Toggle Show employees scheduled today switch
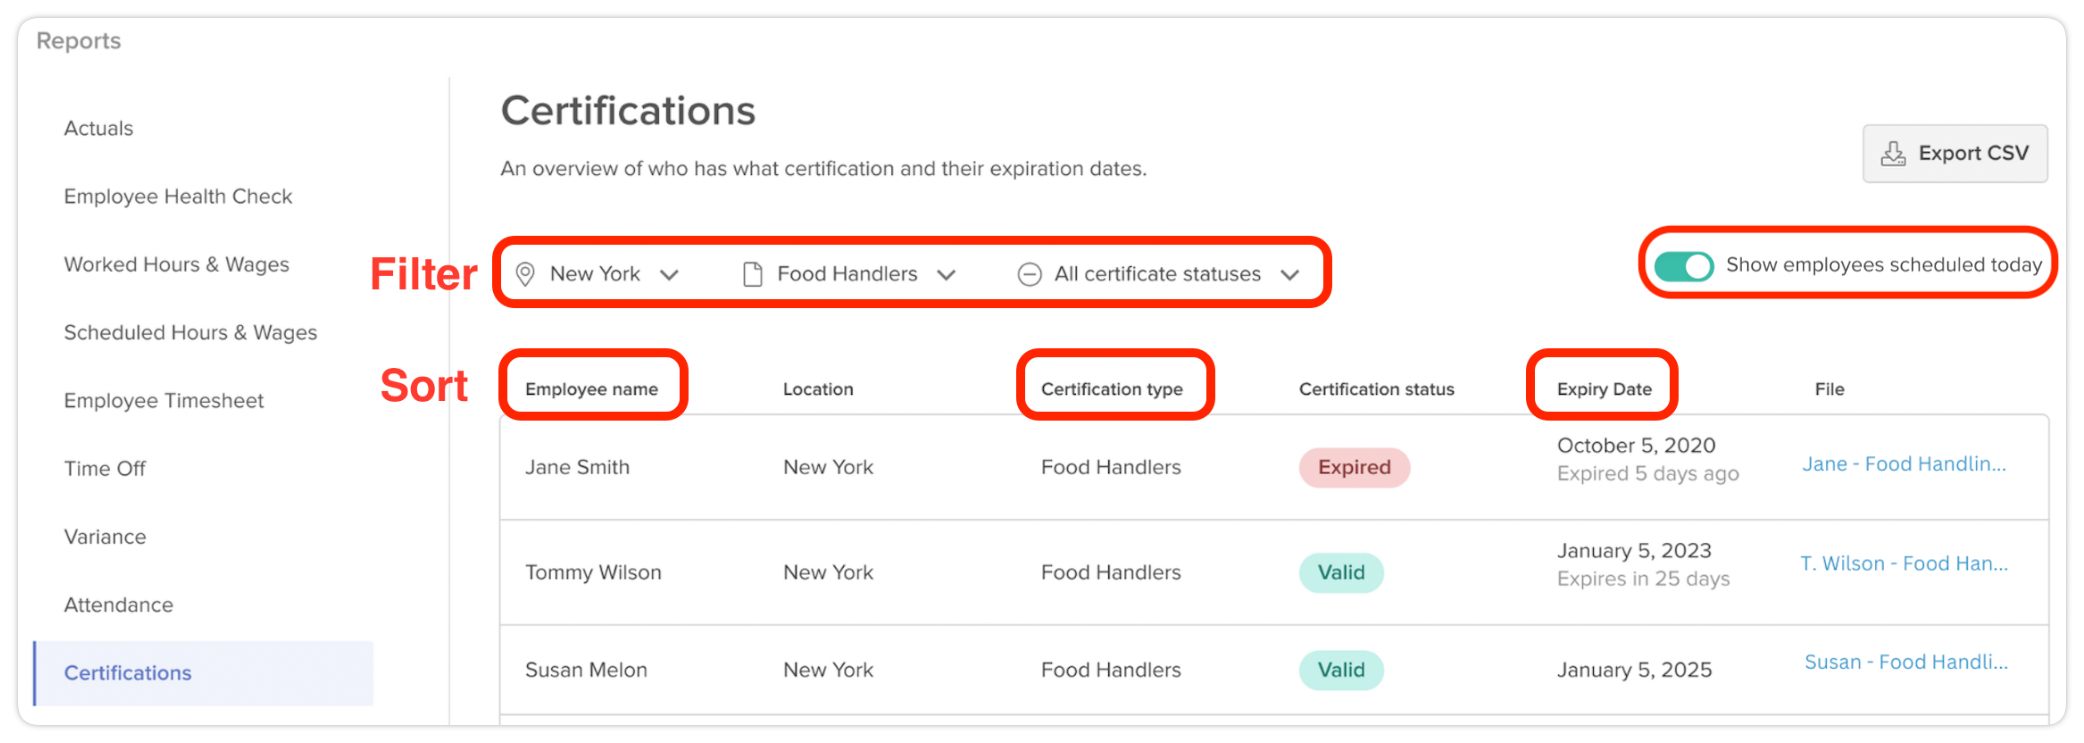The height and width of the screenshot is (743, 2084). (1684, 266)
